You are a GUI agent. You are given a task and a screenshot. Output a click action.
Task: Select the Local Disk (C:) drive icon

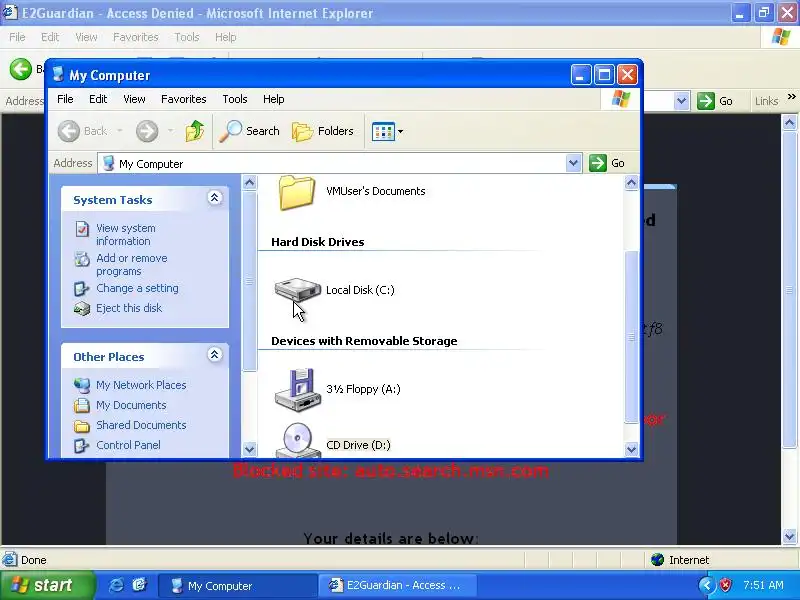(x=297, y=290)
